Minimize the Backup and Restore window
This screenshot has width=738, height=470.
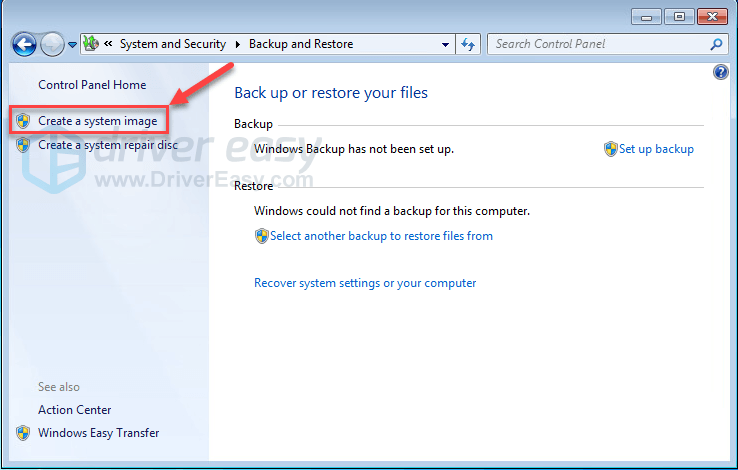pos(646,17)
